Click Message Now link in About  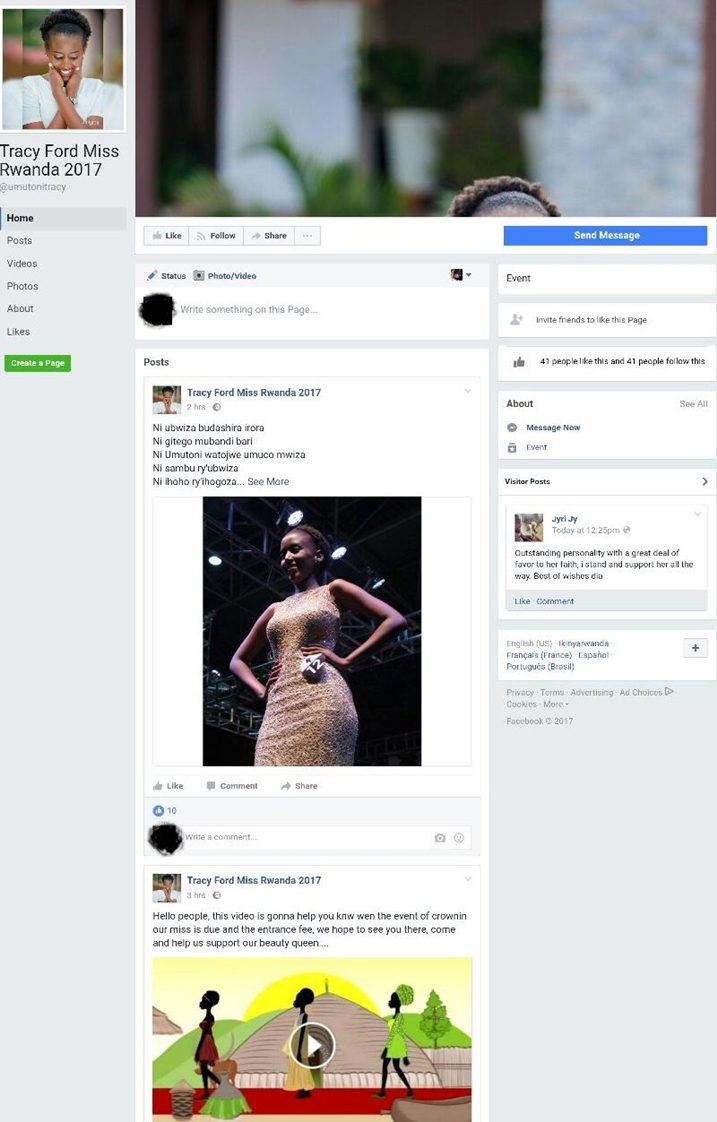[553, 427]
